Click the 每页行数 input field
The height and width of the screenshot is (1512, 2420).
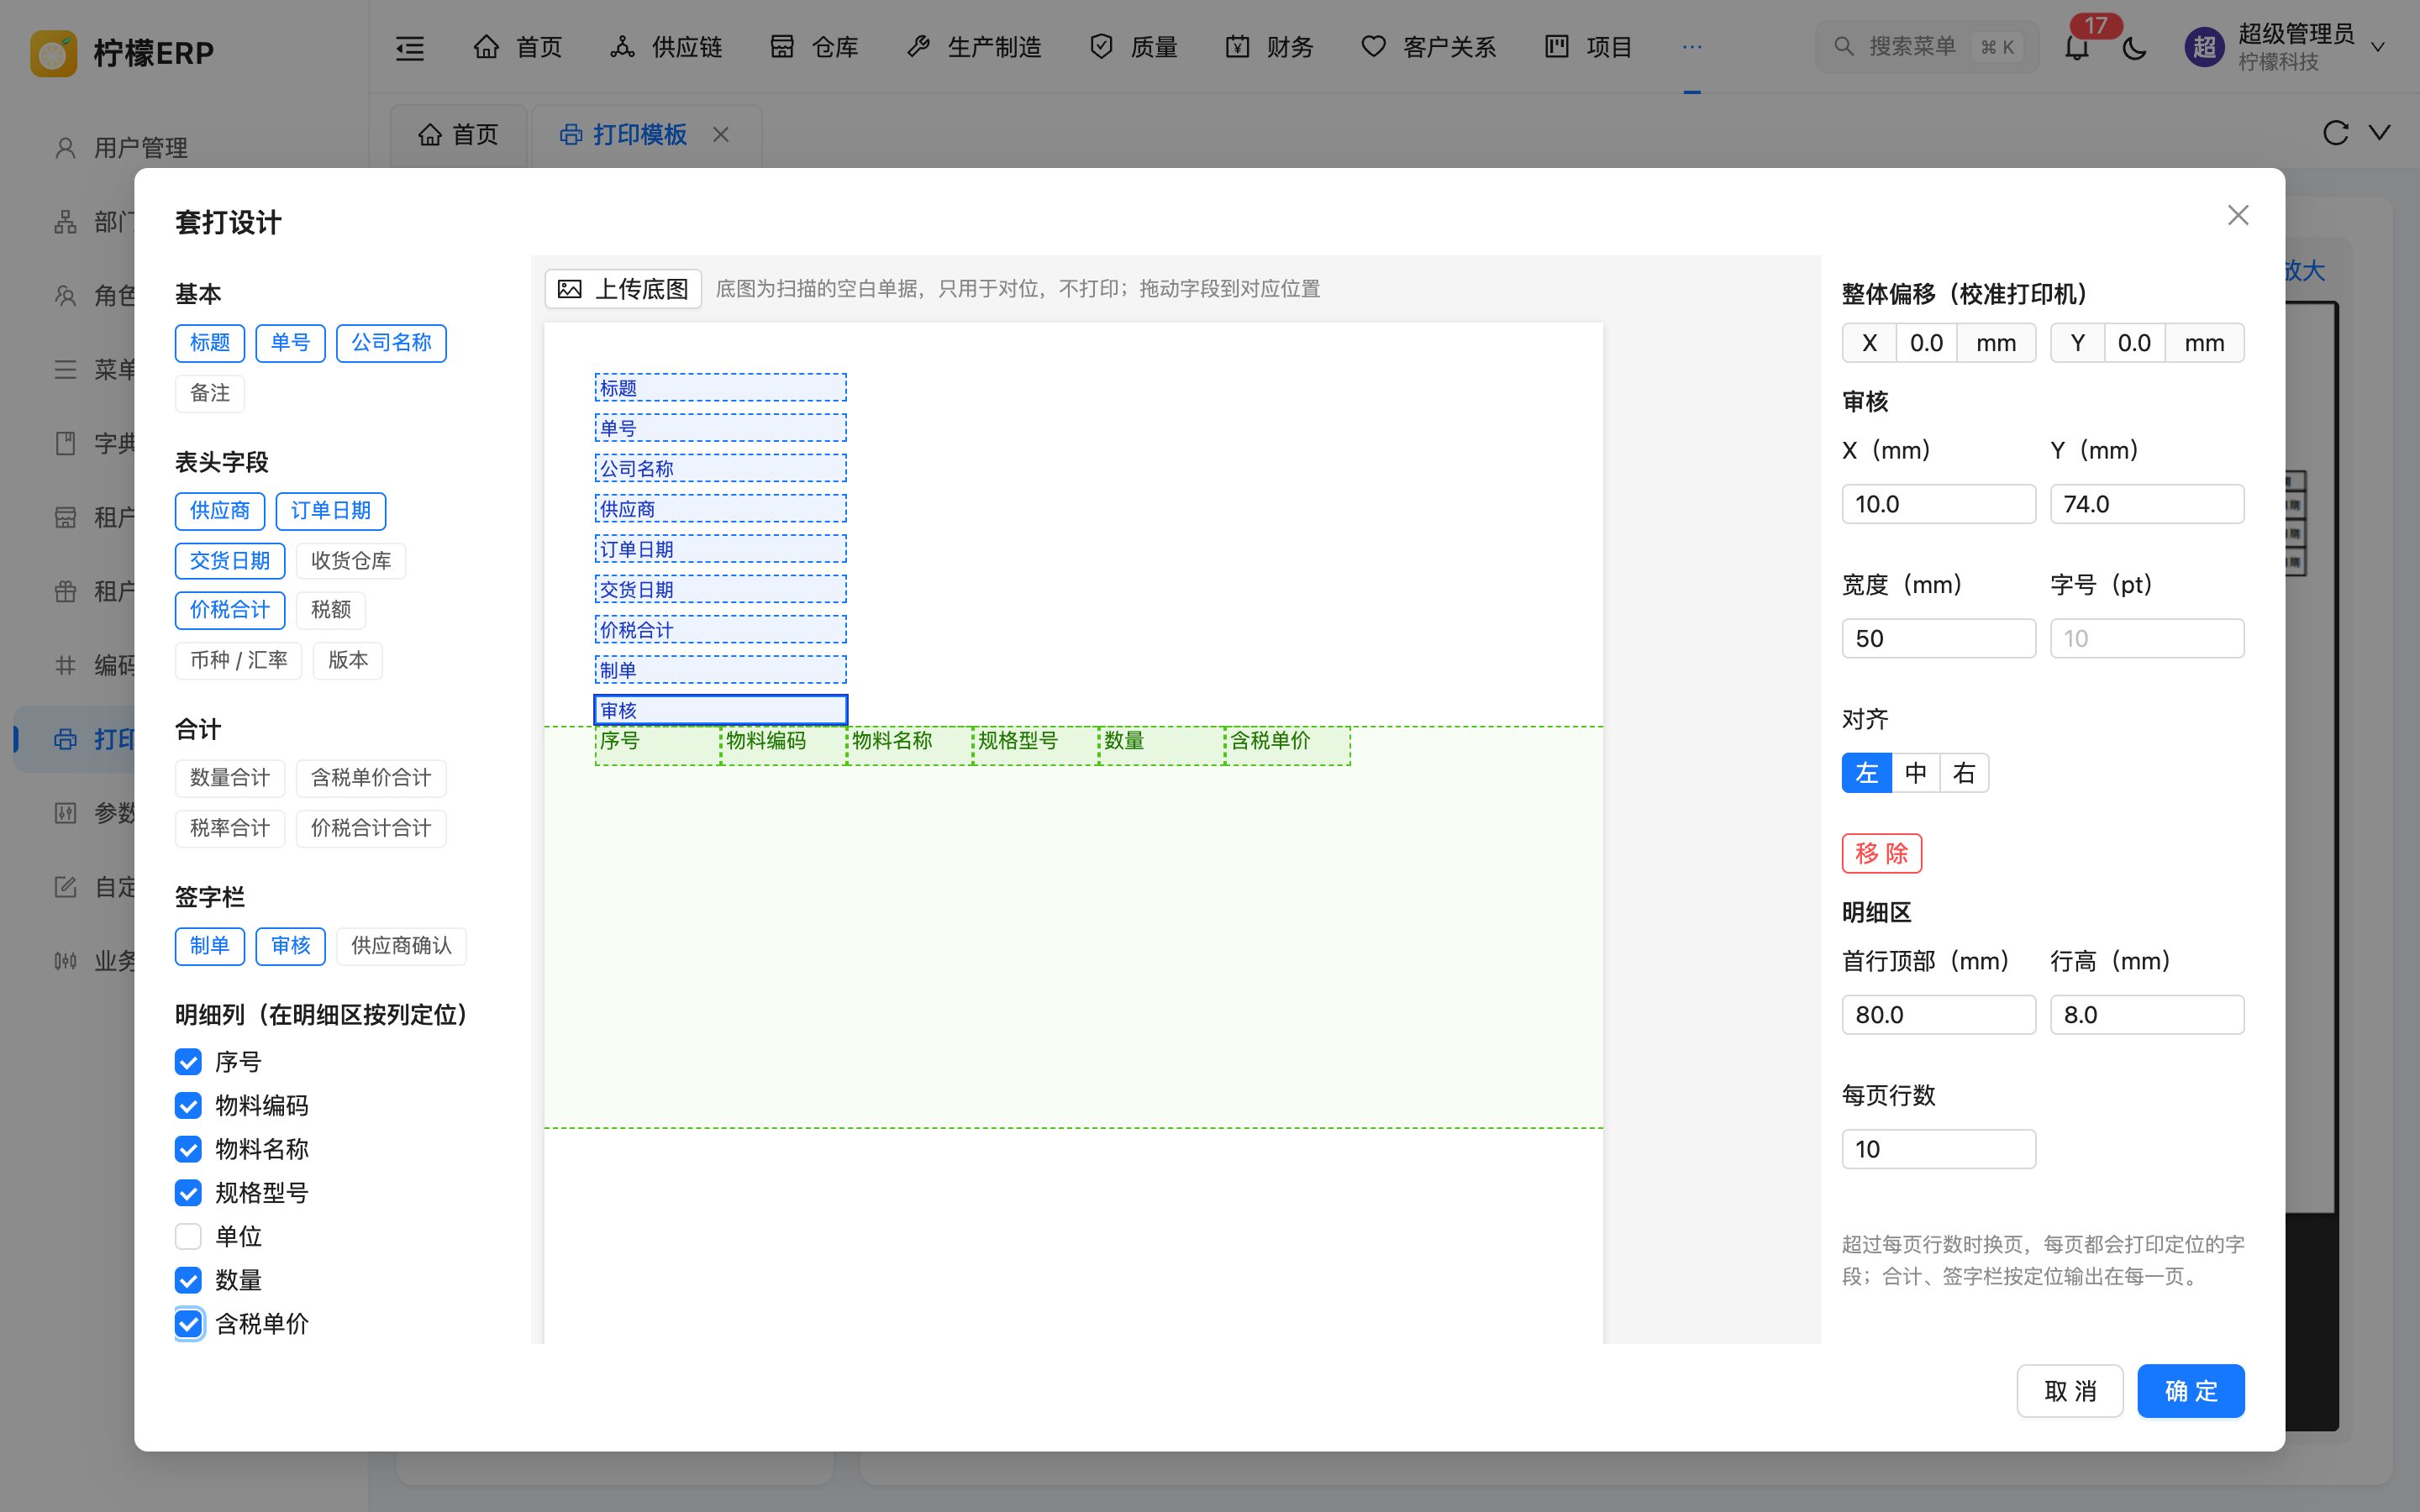click(x=1938, y=1149)
